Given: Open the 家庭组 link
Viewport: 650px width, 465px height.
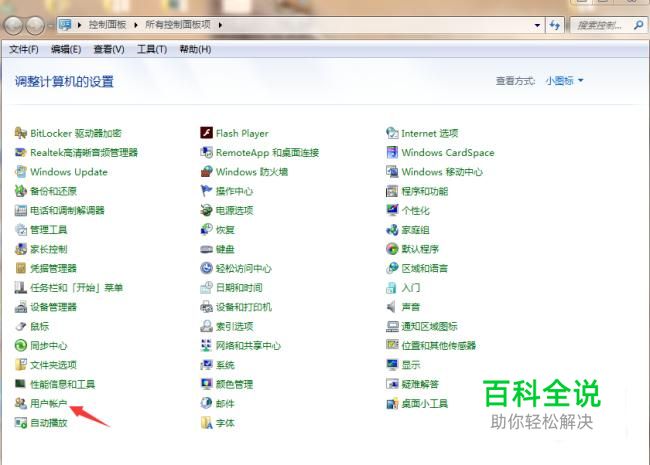Looking at the screenshot, I should pos(415,230).
